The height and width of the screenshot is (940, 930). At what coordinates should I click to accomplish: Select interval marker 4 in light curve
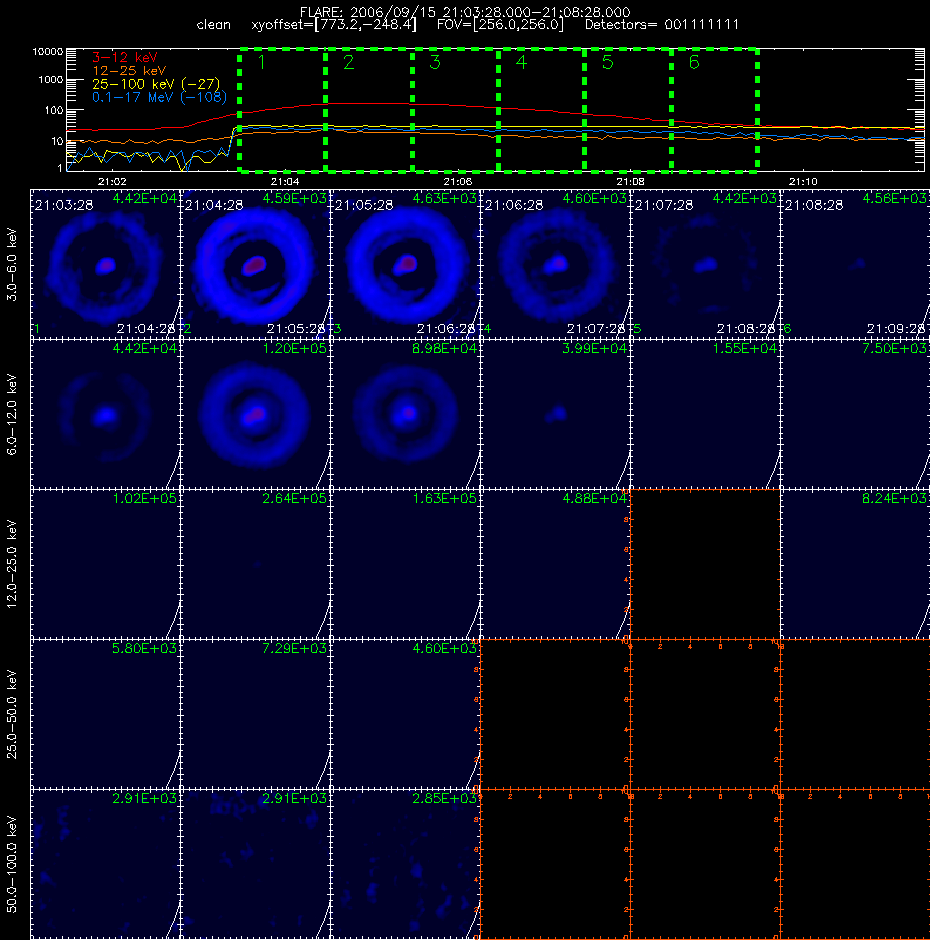(x=521, y=62)
